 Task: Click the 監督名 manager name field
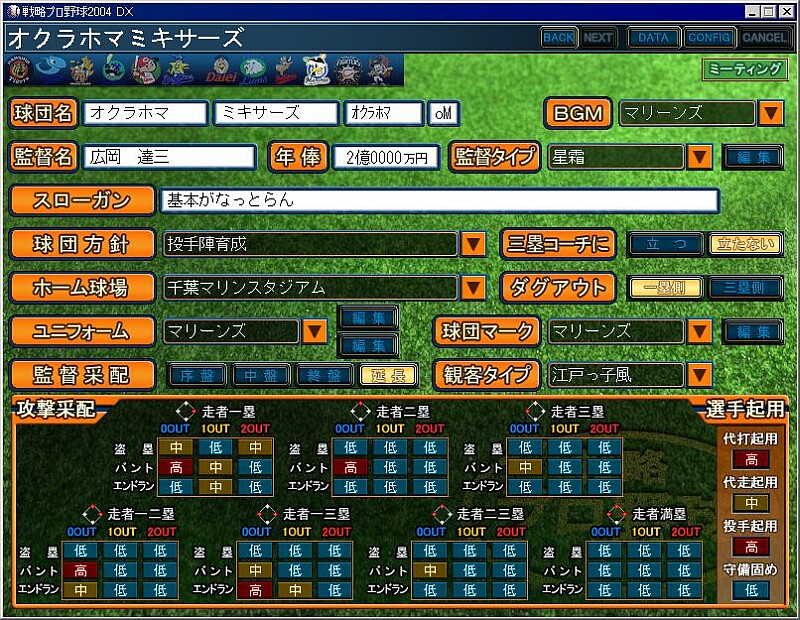coord(169,157)
